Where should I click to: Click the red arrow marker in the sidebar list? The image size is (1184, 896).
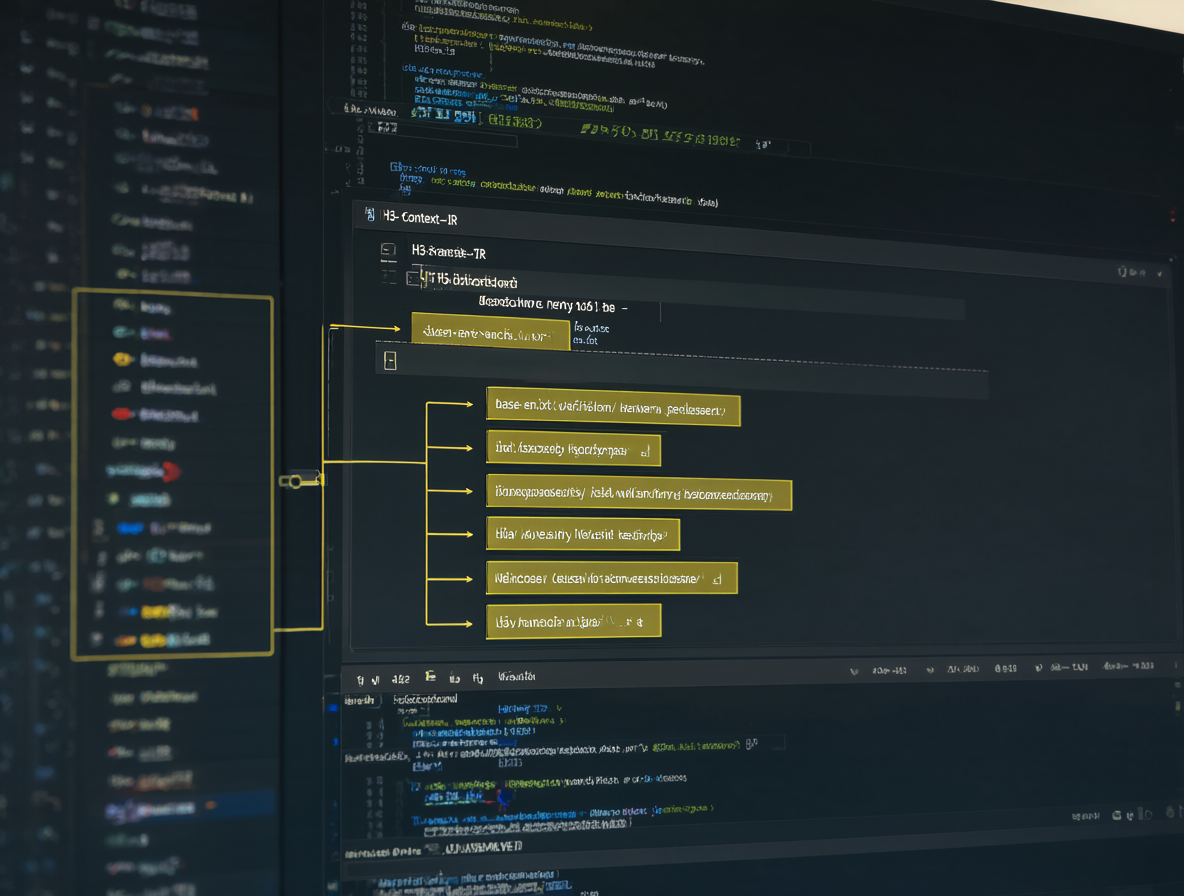[171, 471]
